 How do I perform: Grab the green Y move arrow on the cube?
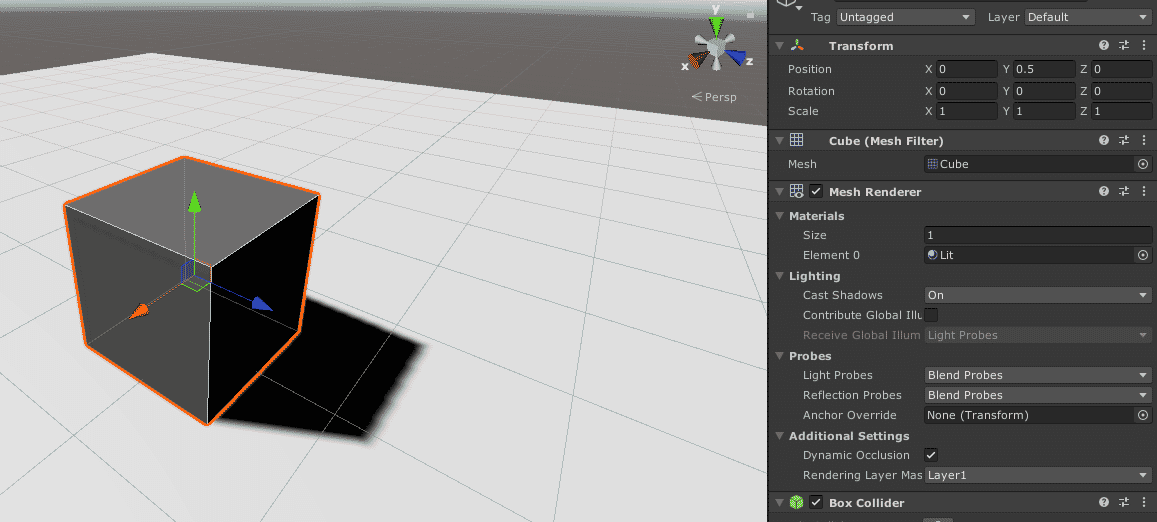coord(194,202)
